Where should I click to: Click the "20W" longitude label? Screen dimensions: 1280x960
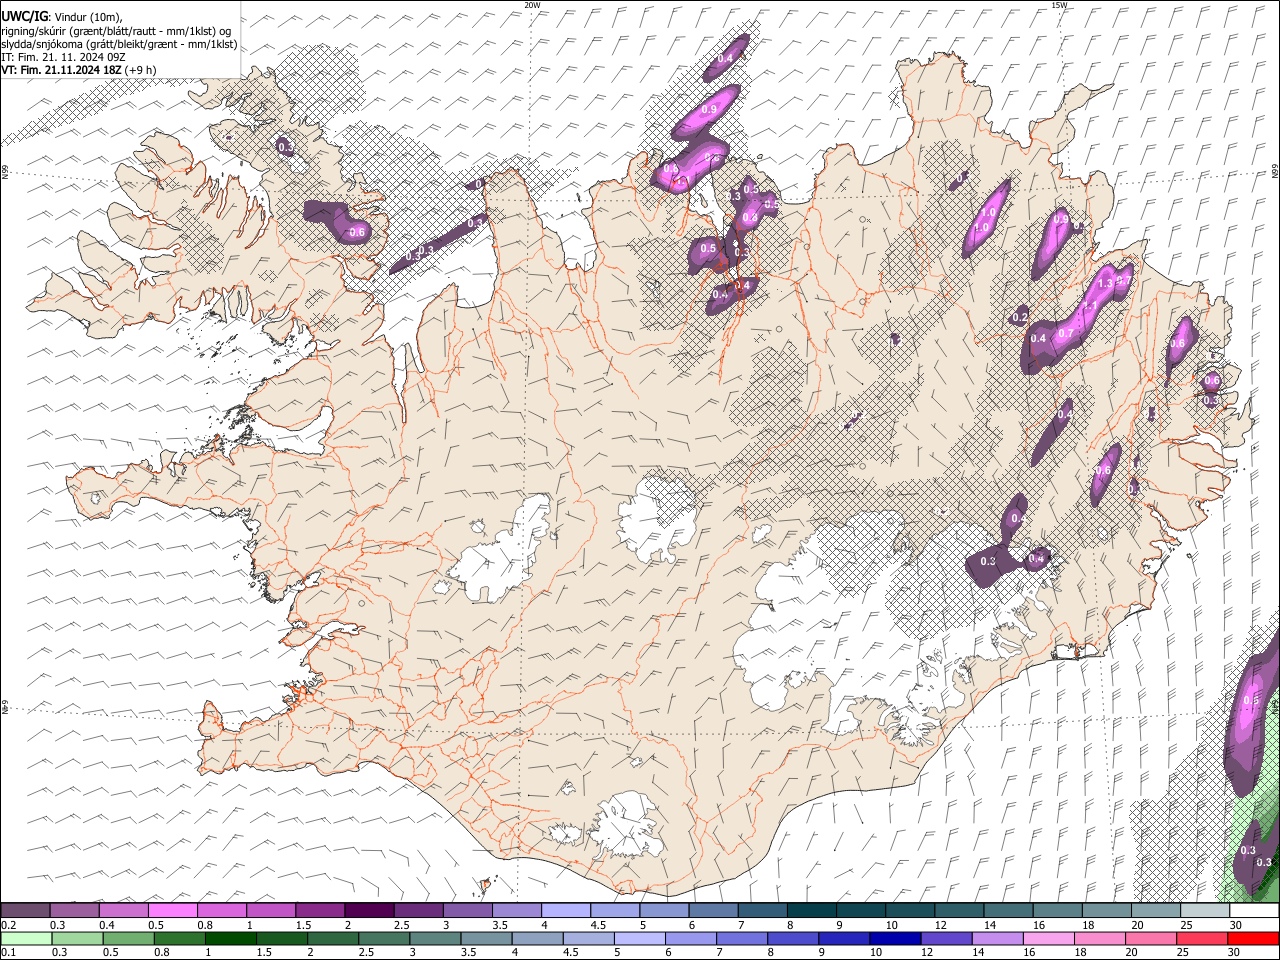point(532,5)
